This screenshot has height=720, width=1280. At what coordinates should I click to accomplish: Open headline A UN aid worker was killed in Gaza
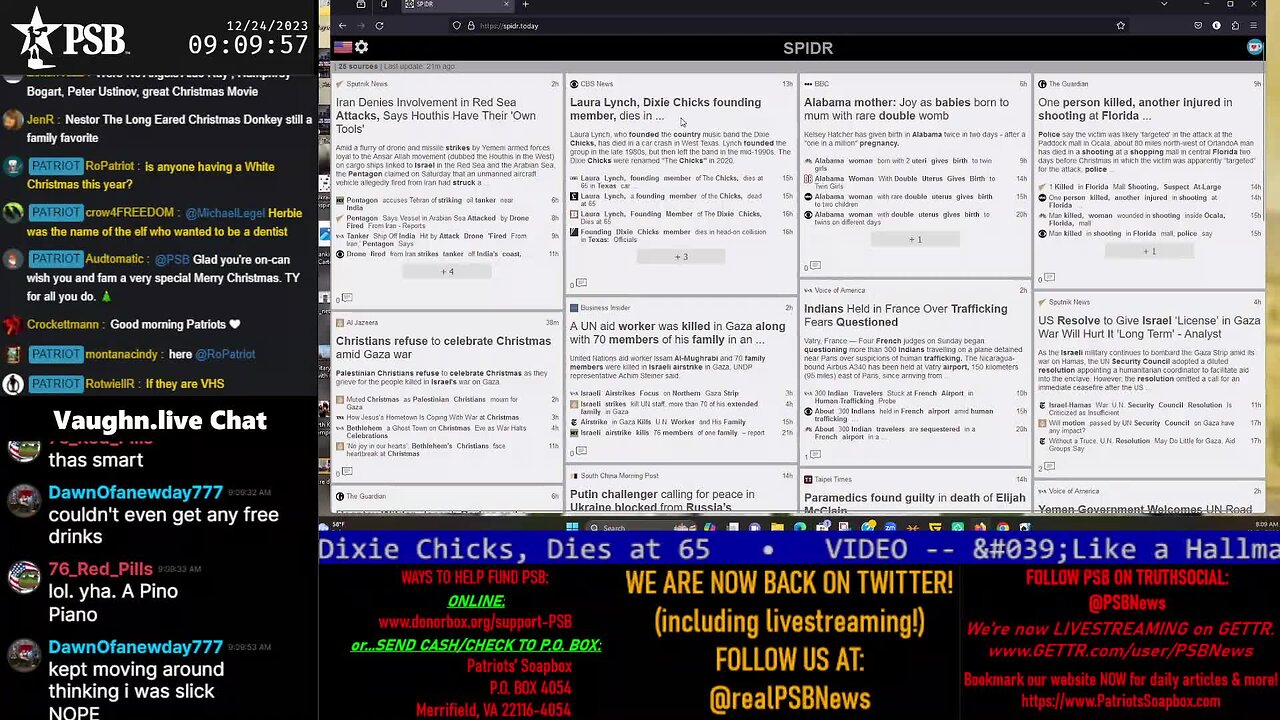point(677,333)
